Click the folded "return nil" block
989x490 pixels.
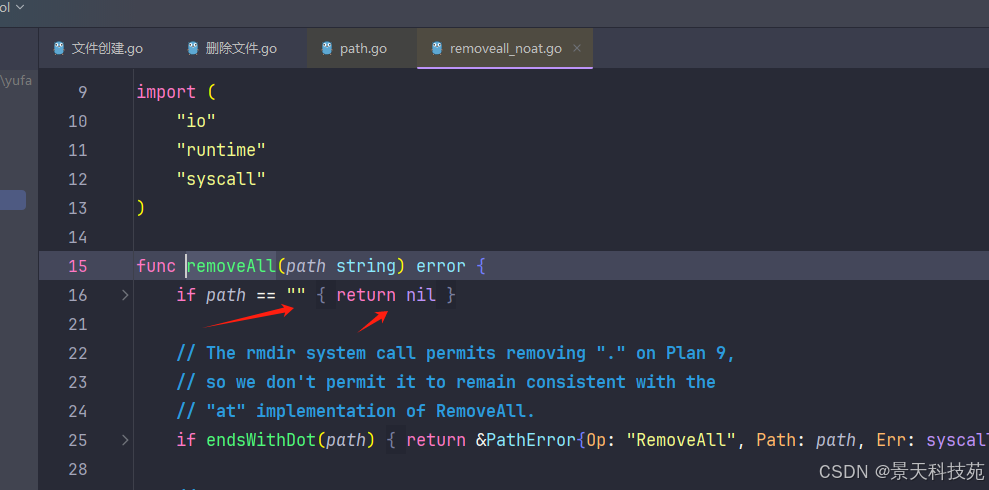click(386, 295)
